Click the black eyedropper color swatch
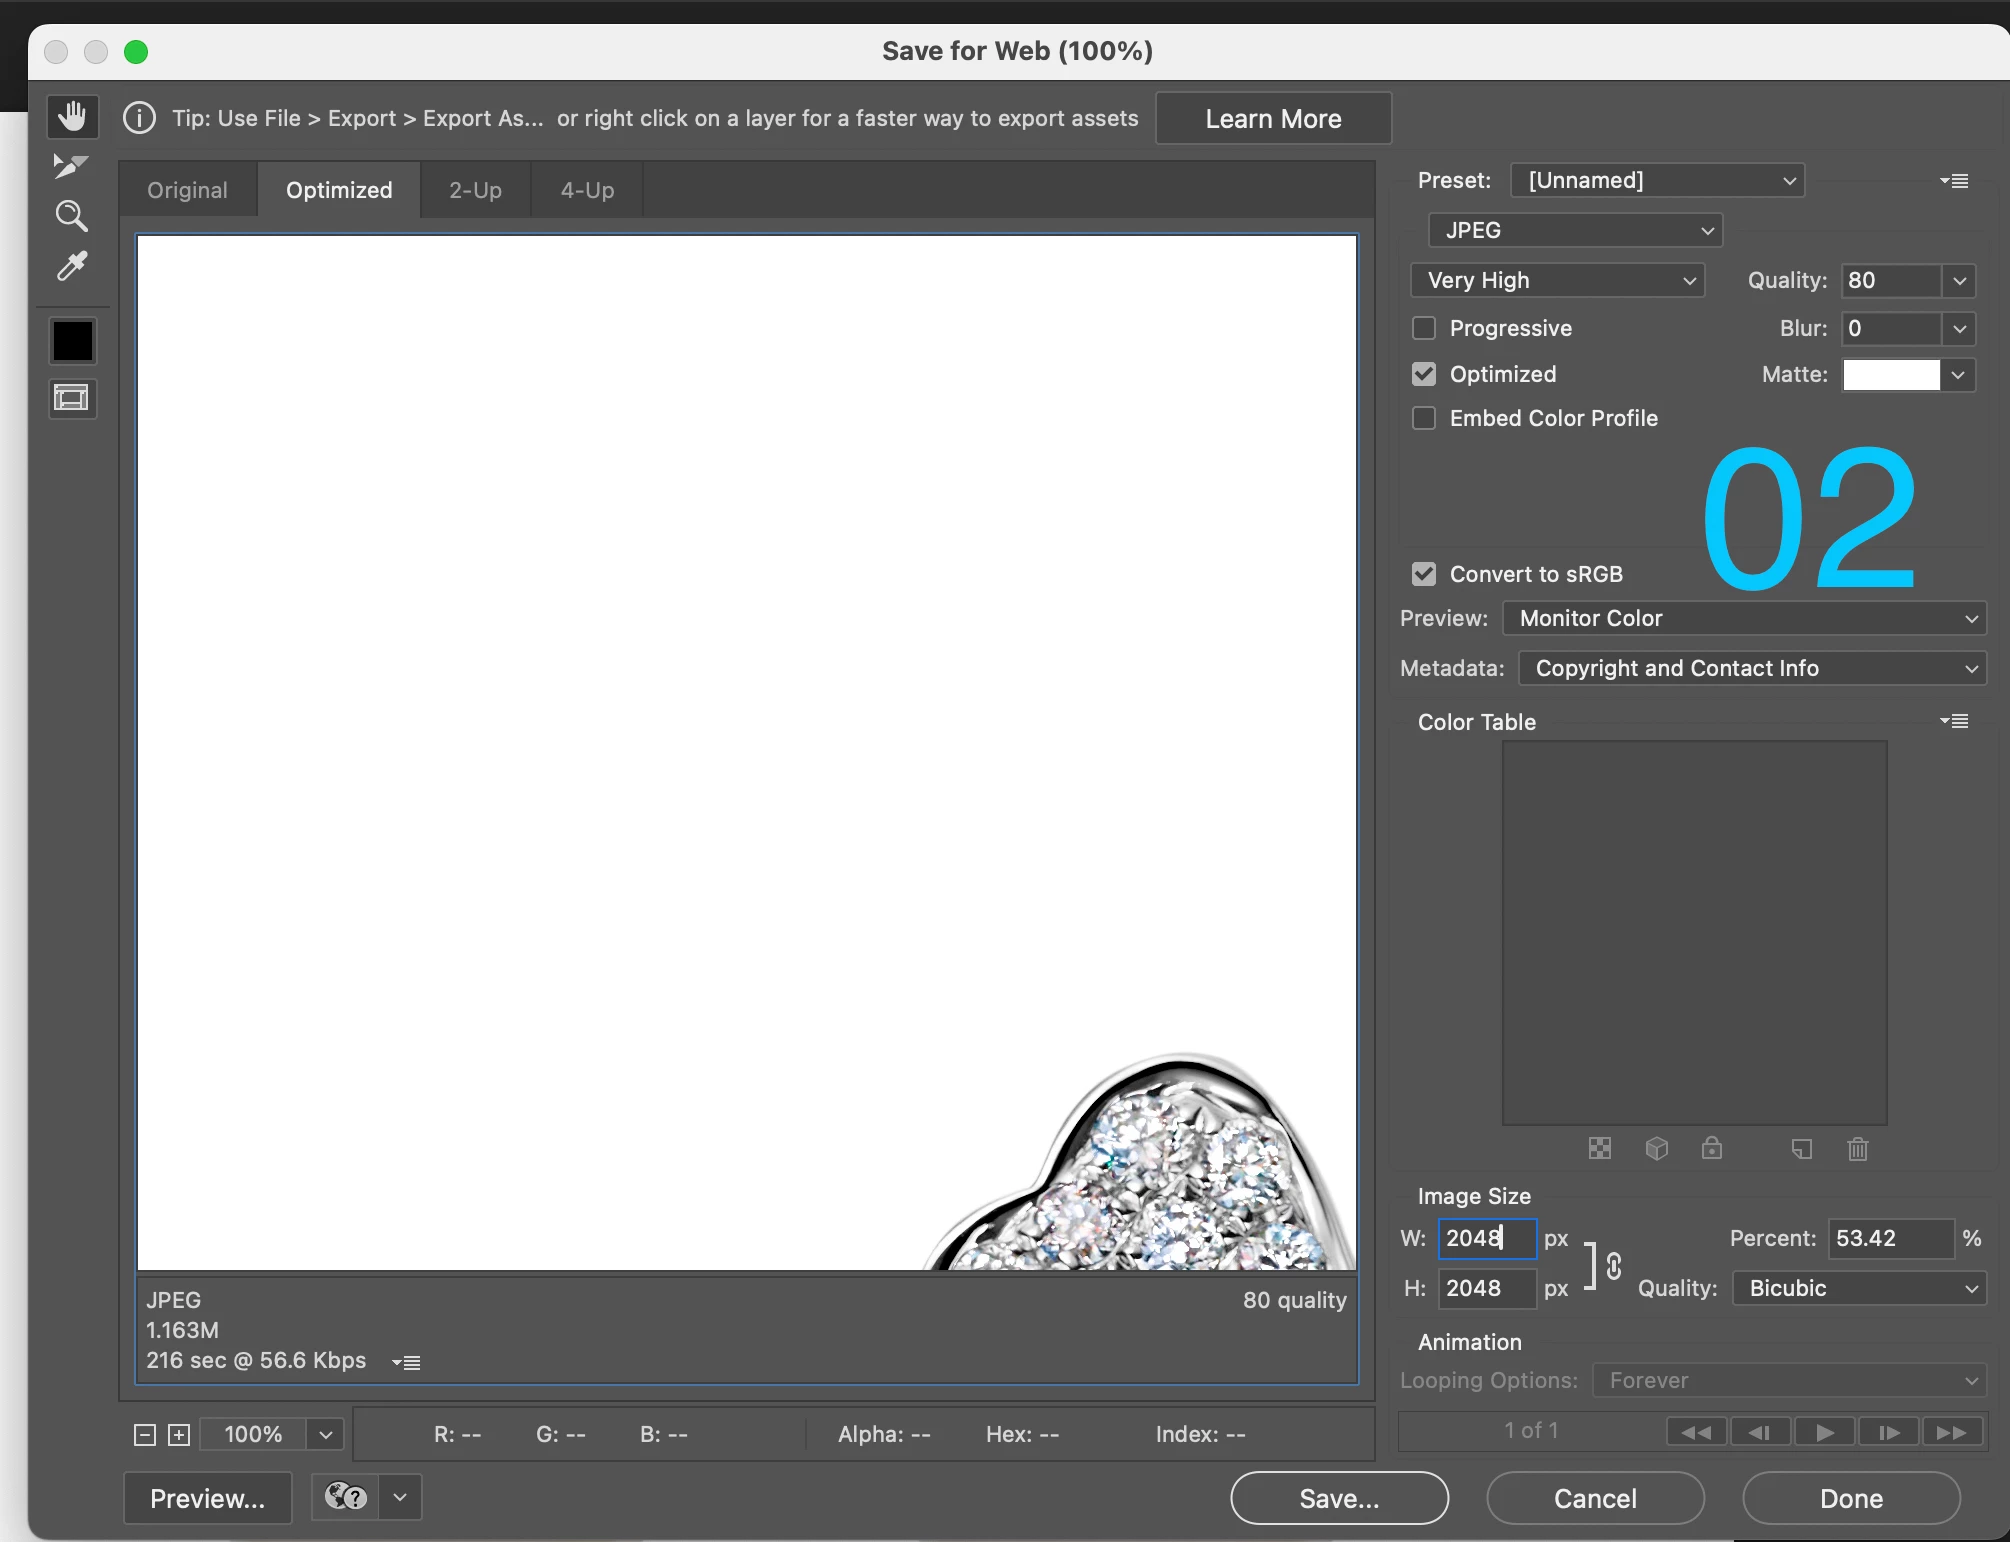The height and width of the screenshot is (1542, 2010). [x=73, y=341]
